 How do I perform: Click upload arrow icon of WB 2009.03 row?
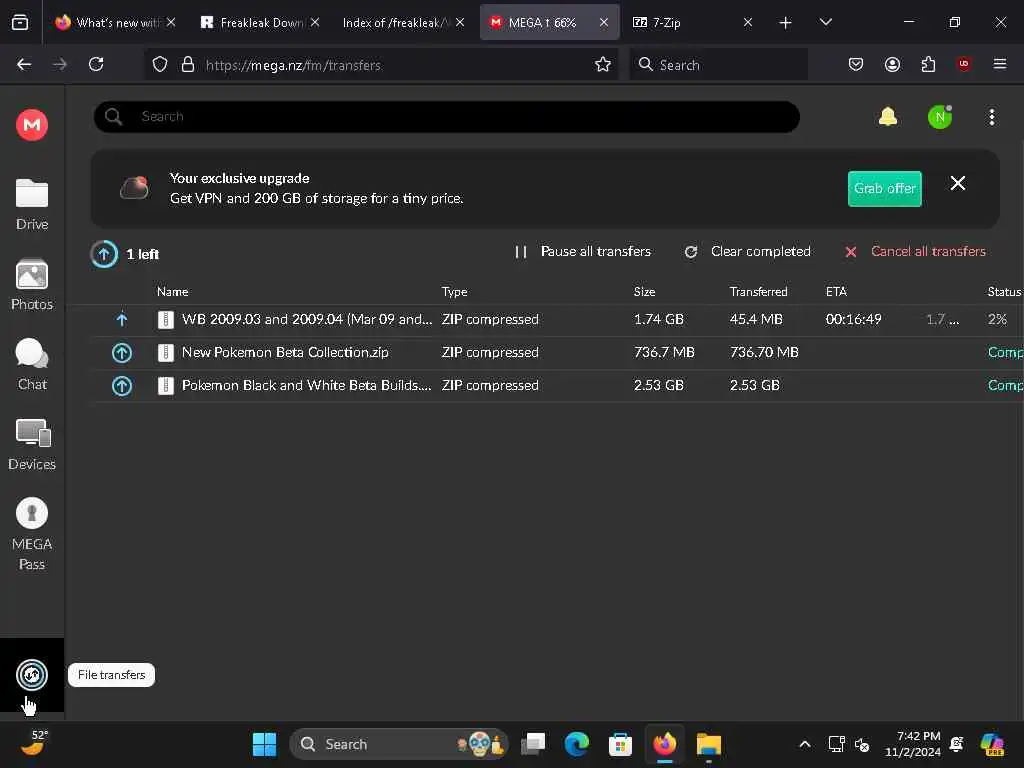pos(121,319)
